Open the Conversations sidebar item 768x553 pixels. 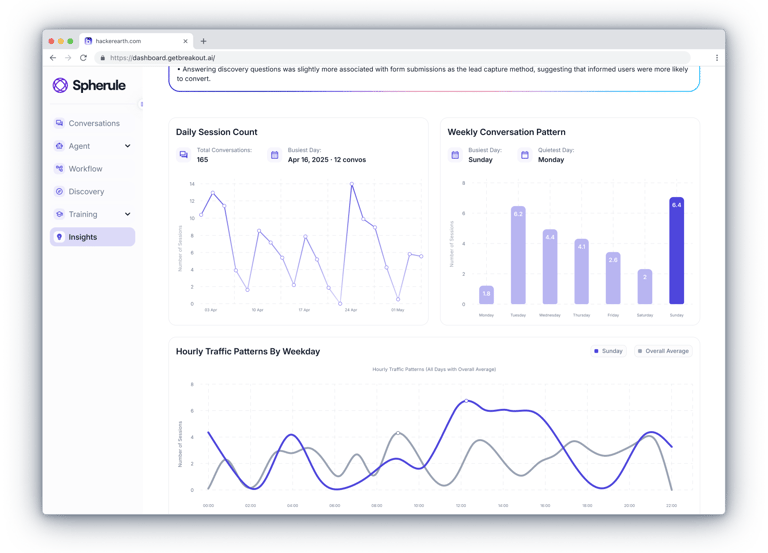93,123
